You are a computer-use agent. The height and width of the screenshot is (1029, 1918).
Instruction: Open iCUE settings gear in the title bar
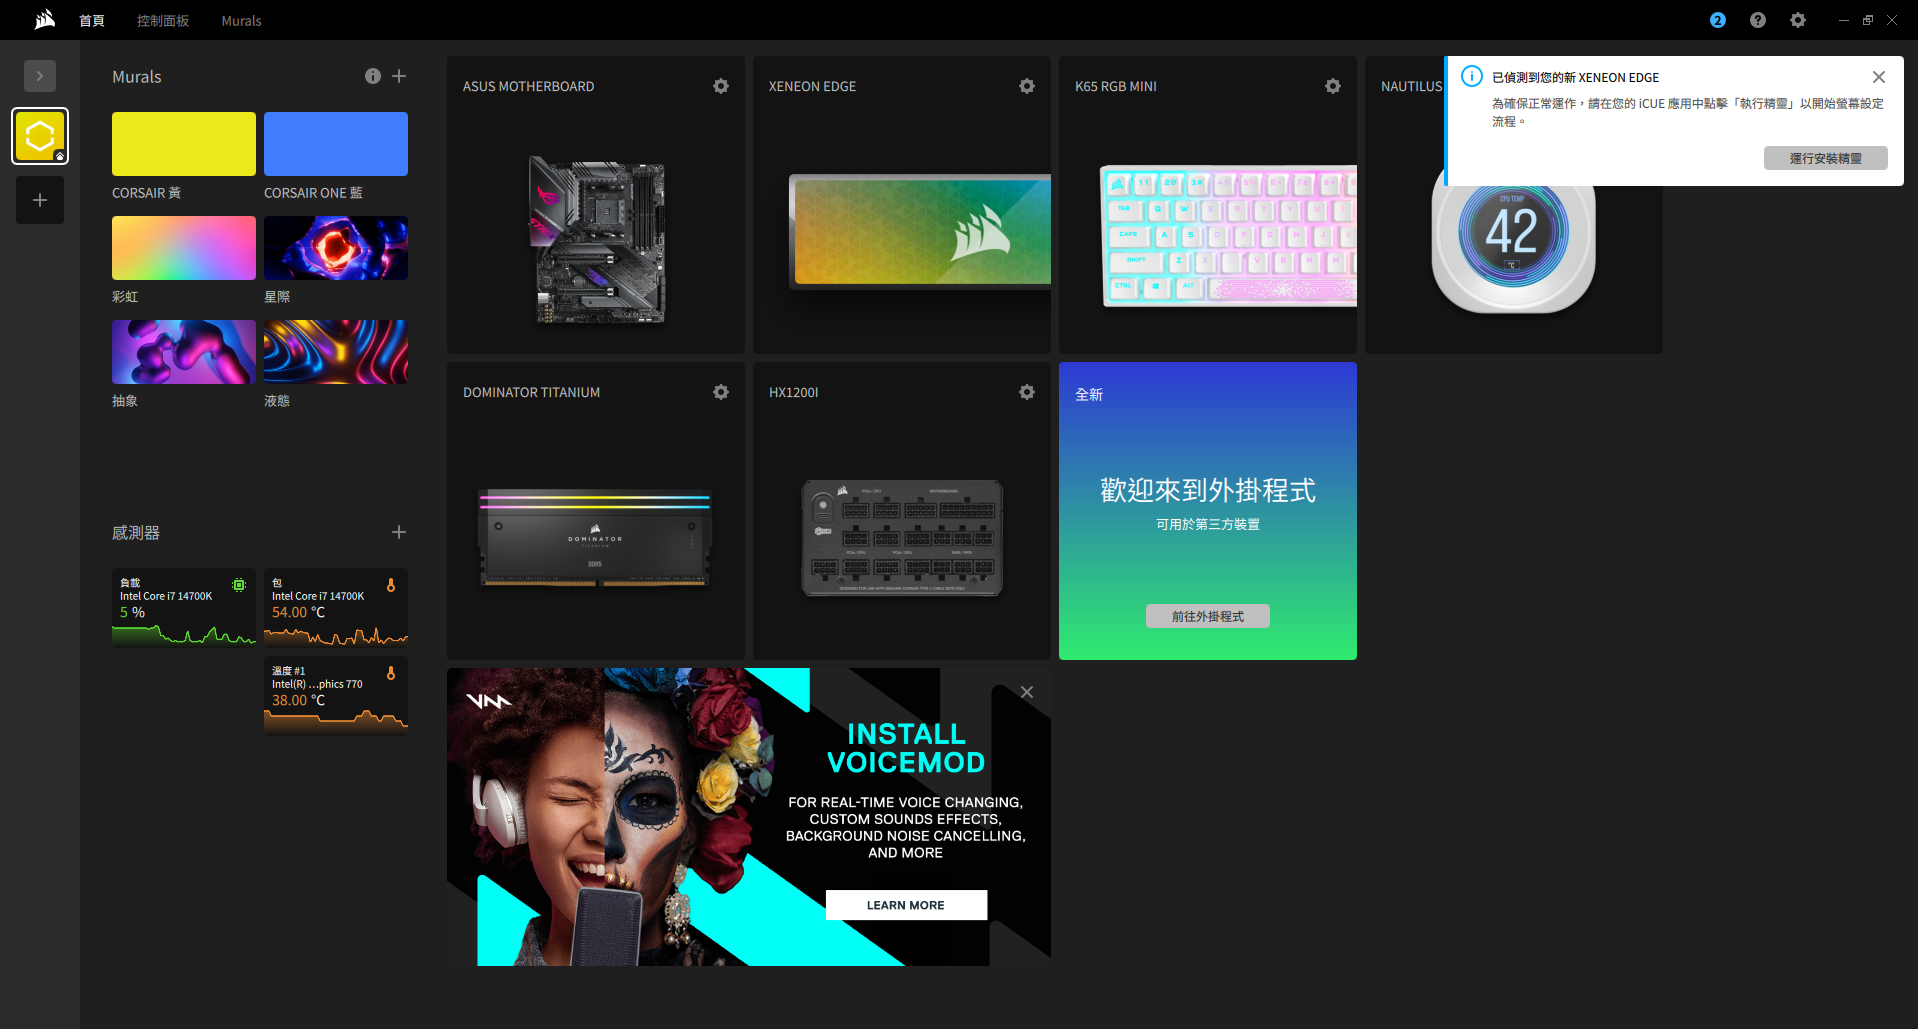pos(1797,20)
